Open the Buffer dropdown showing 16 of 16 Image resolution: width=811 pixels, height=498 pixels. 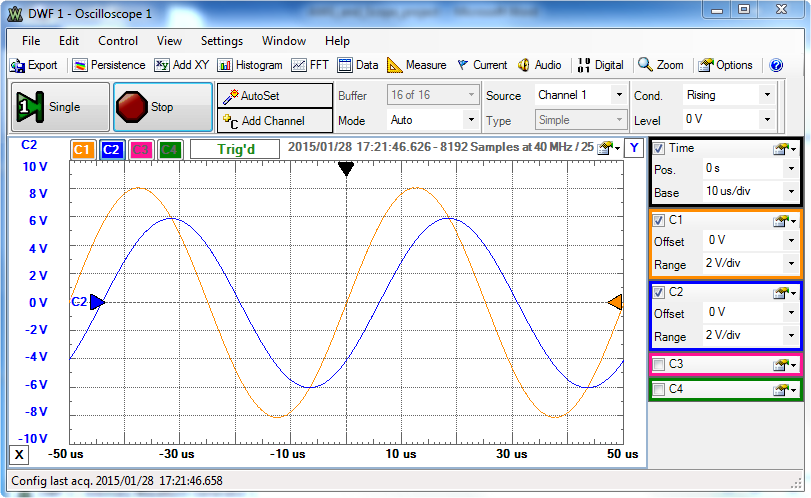point(432,95)
